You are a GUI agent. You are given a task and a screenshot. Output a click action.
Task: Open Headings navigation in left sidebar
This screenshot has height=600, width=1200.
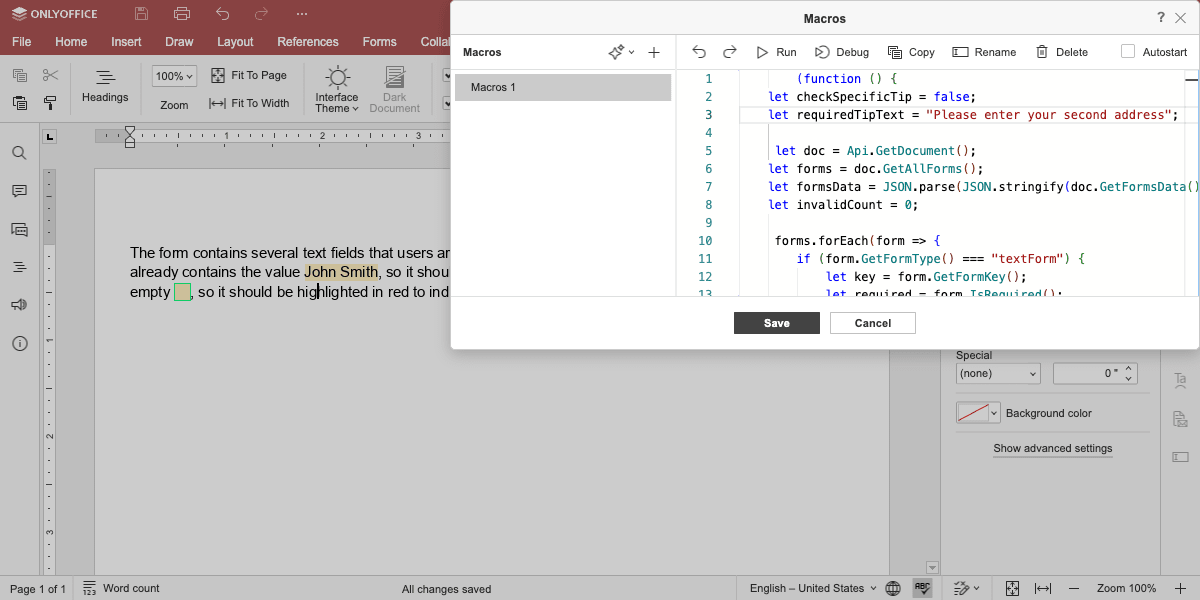[19, 267]
